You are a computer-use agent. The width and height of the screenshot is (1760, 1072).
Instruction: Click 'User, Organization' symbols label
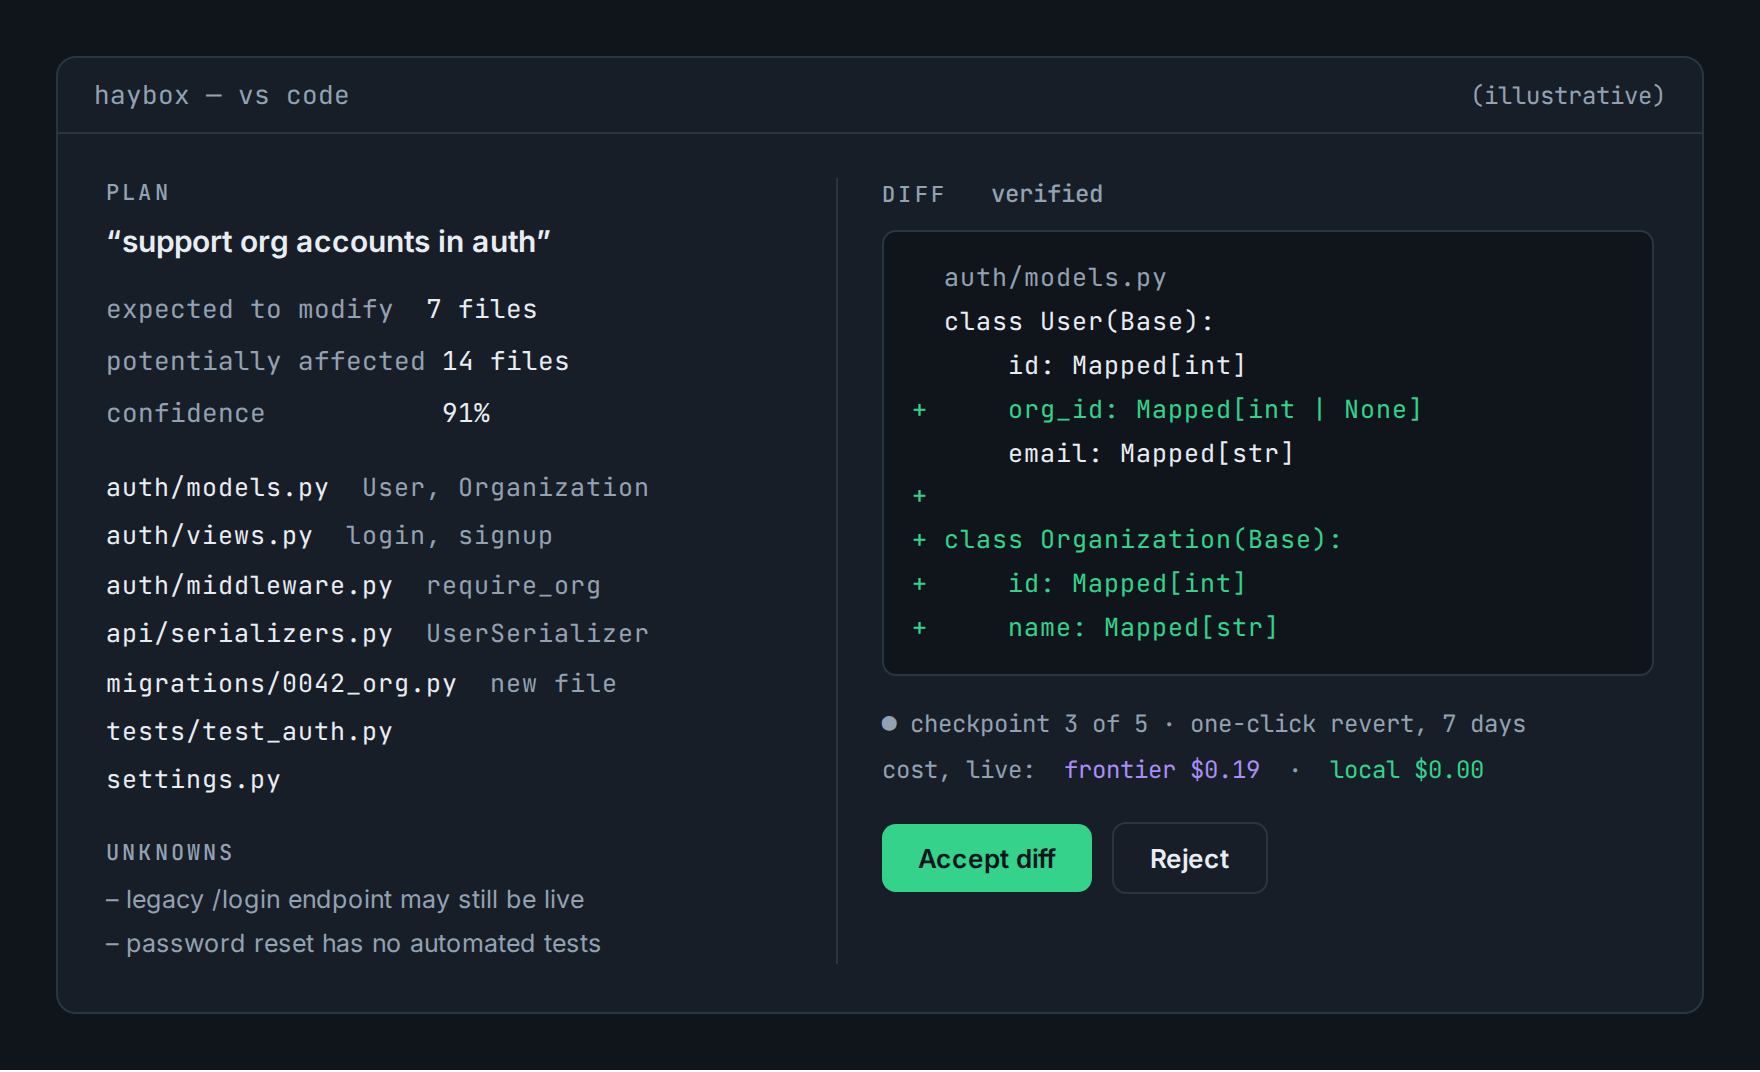tap(505, 488)
